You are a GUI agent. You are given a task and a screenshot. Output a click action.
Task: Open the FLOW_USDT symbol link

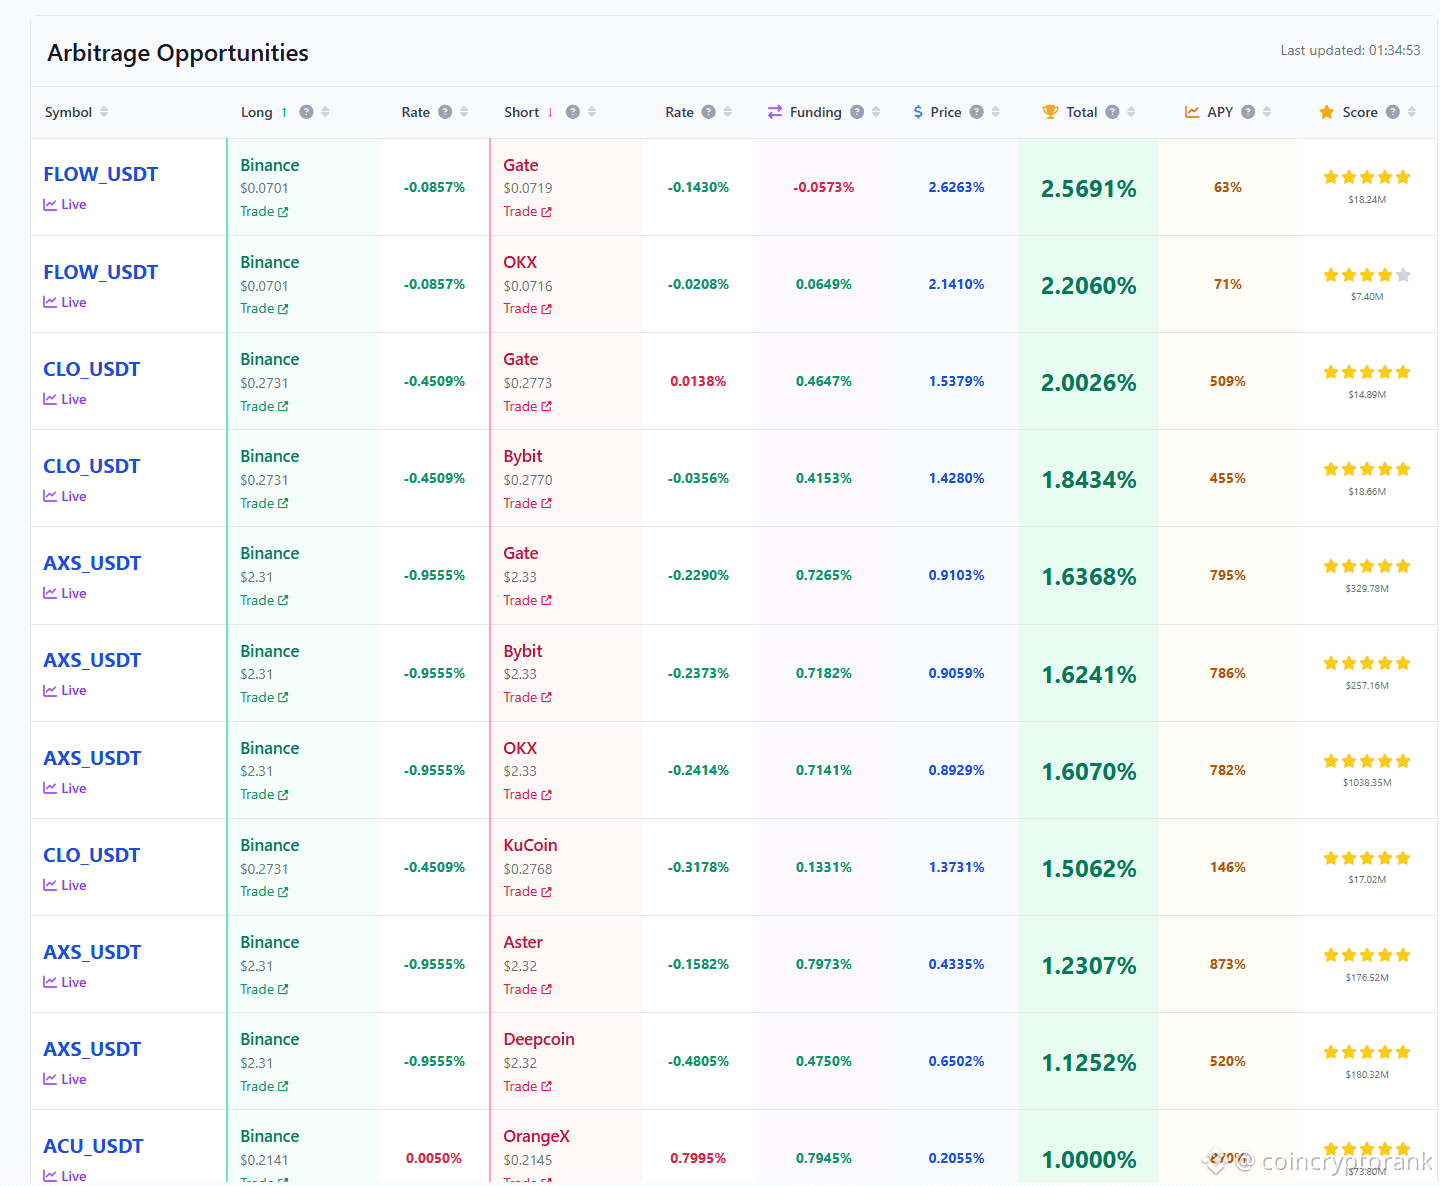click(x=100, y=173)
